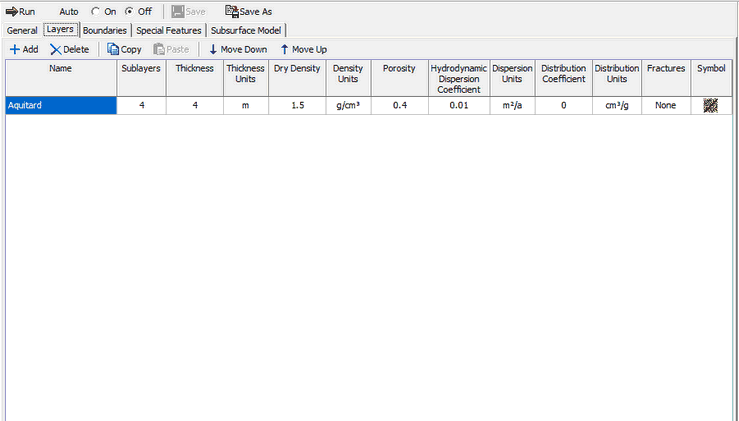Image resolution: width=739 pixels, height=421 pixels.
Task: Open the Density Units cell g/cm³
Action: [347, 105]
